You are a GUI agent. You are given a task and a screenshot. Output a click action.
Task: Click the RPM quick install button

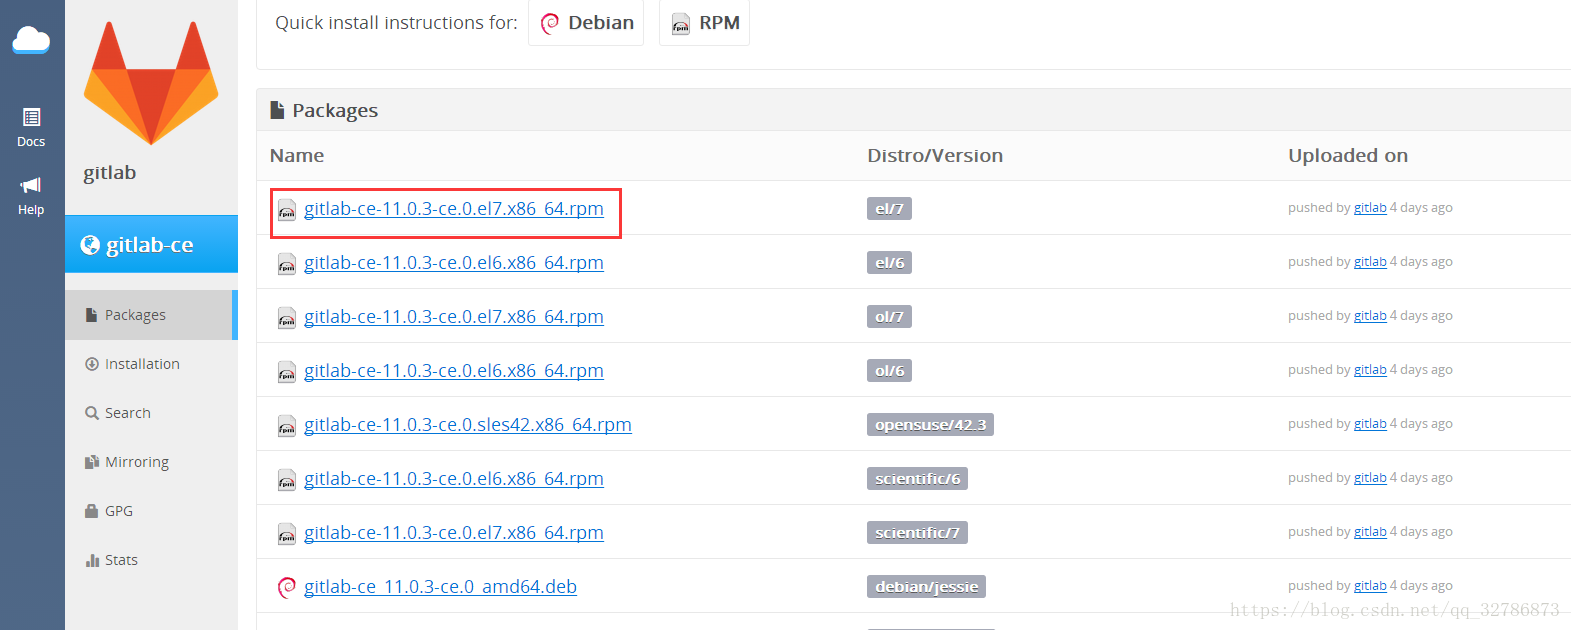(x=705, y=22)
